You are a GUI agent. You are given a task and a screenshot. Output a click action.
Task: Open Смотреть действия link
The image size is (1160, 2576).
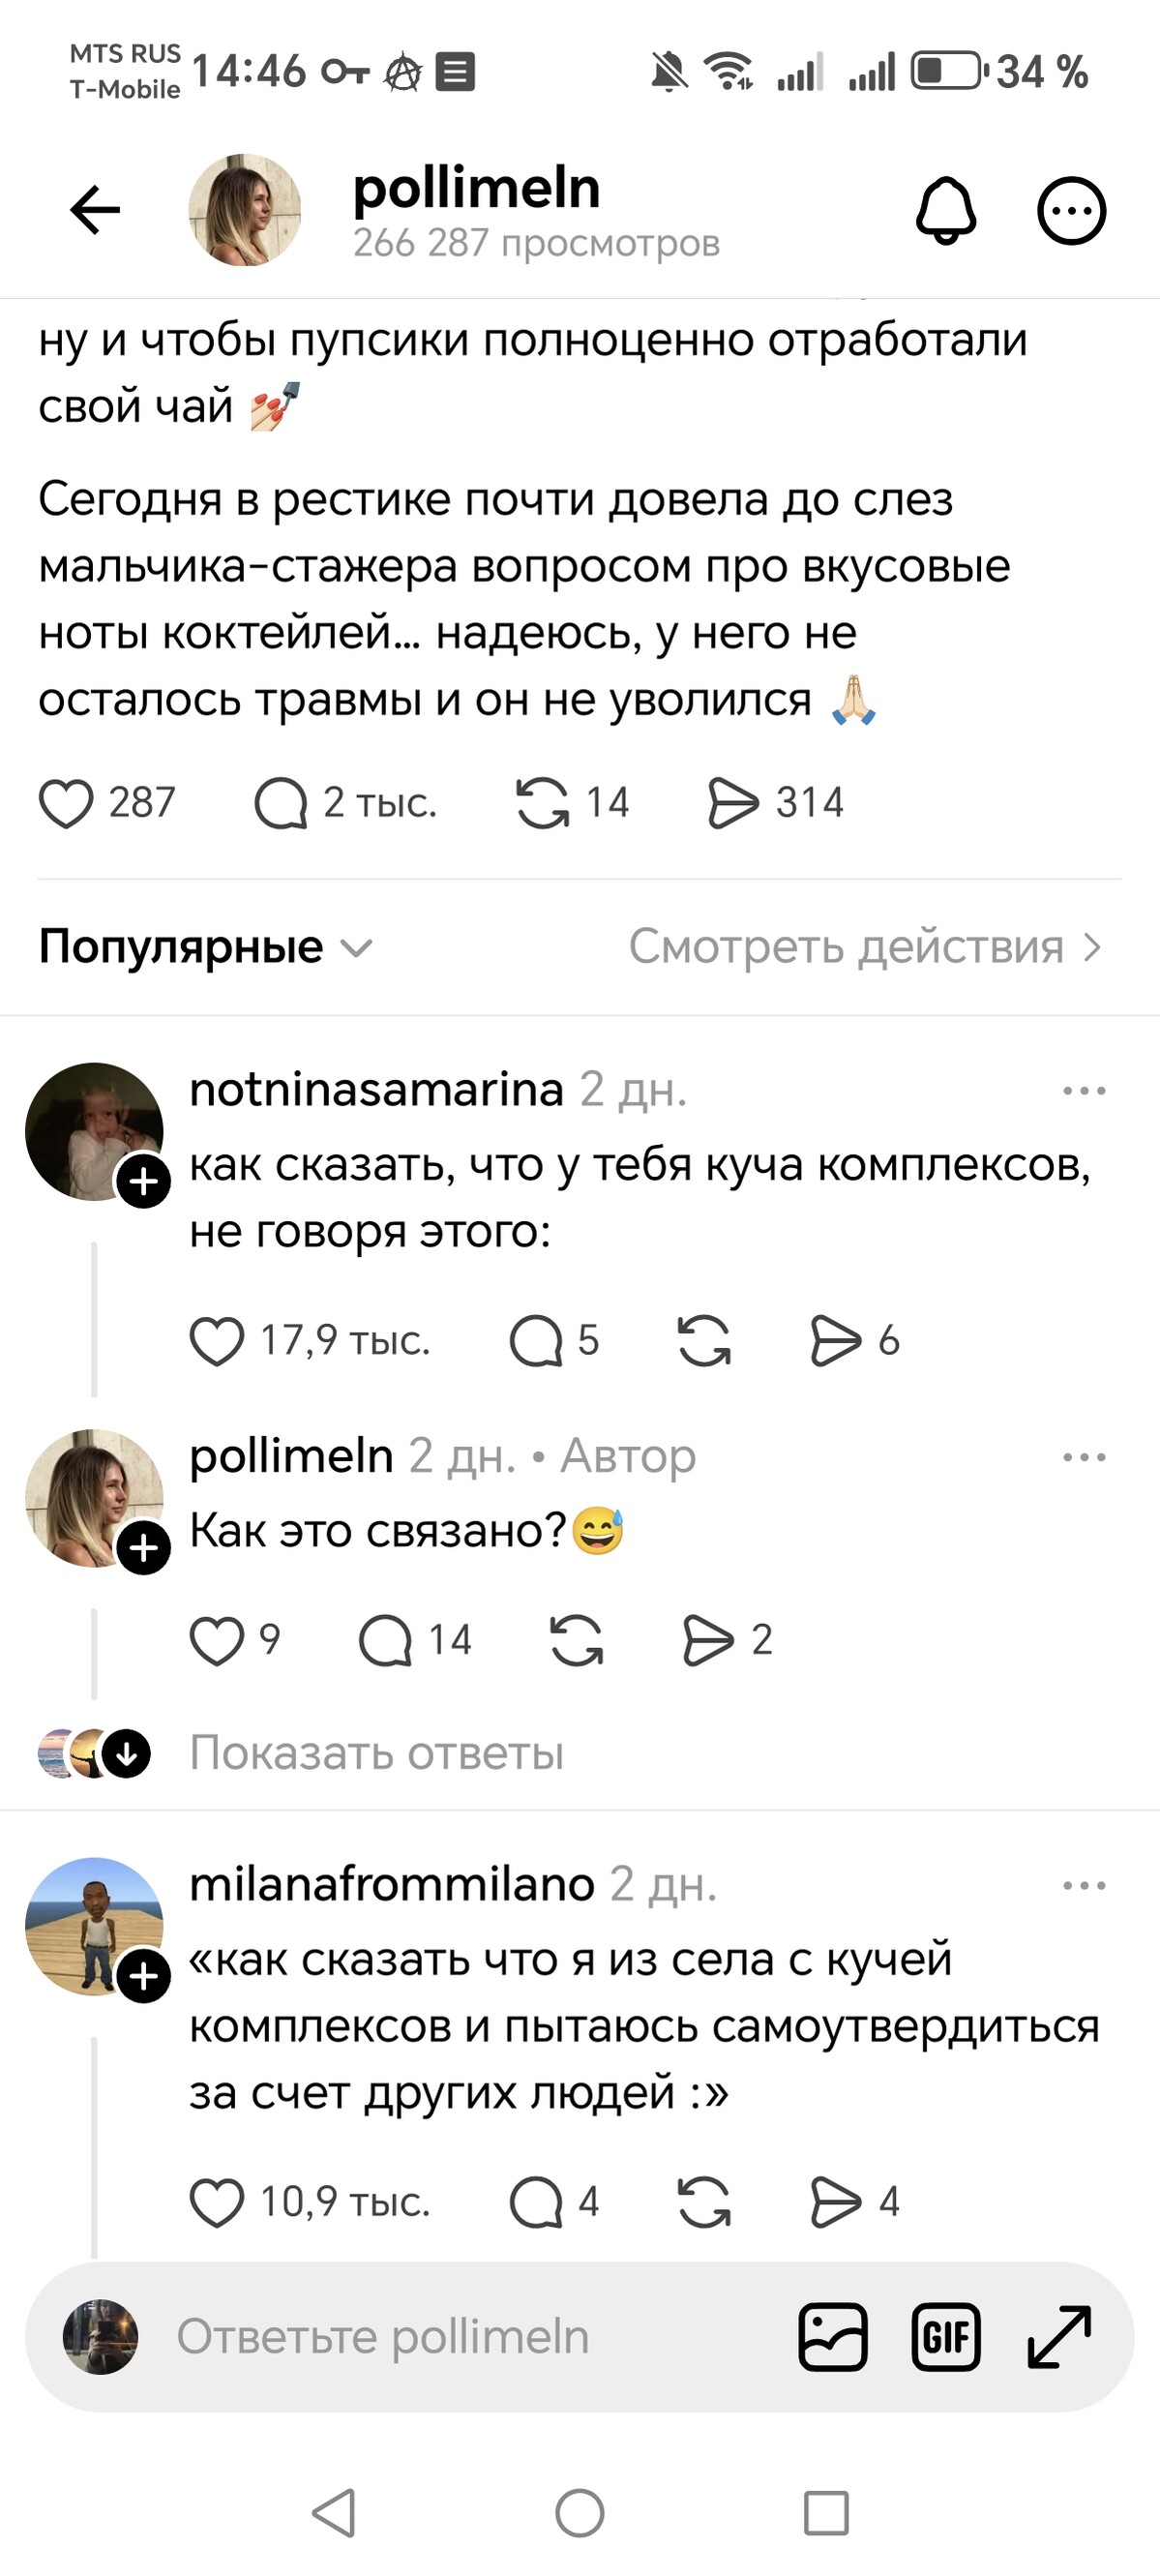pos(865,946)
